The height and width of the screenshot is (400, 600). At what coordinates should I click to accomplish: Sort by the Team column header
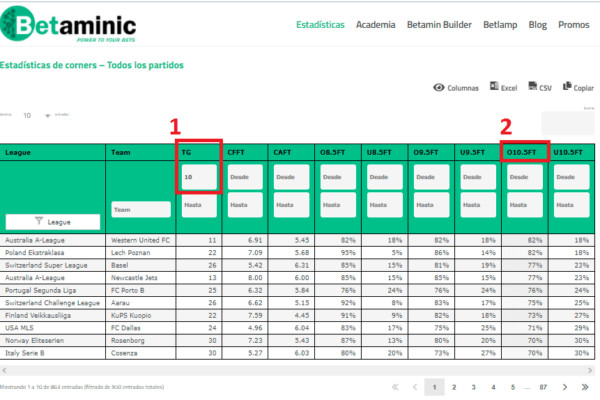tap(140, 152)
